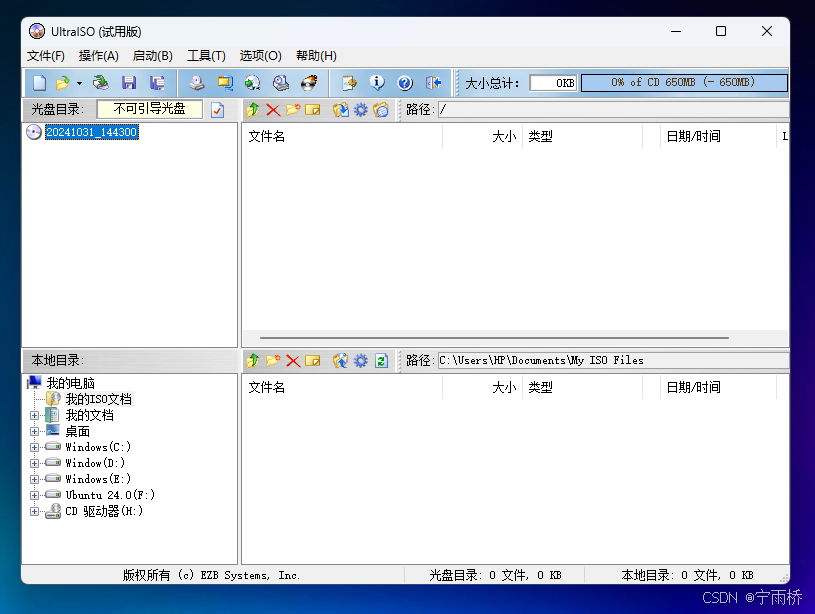Open the 操作(A) menu
Image resolution: width=815 pixels, height=614 pixels.
tap(99, 56)
